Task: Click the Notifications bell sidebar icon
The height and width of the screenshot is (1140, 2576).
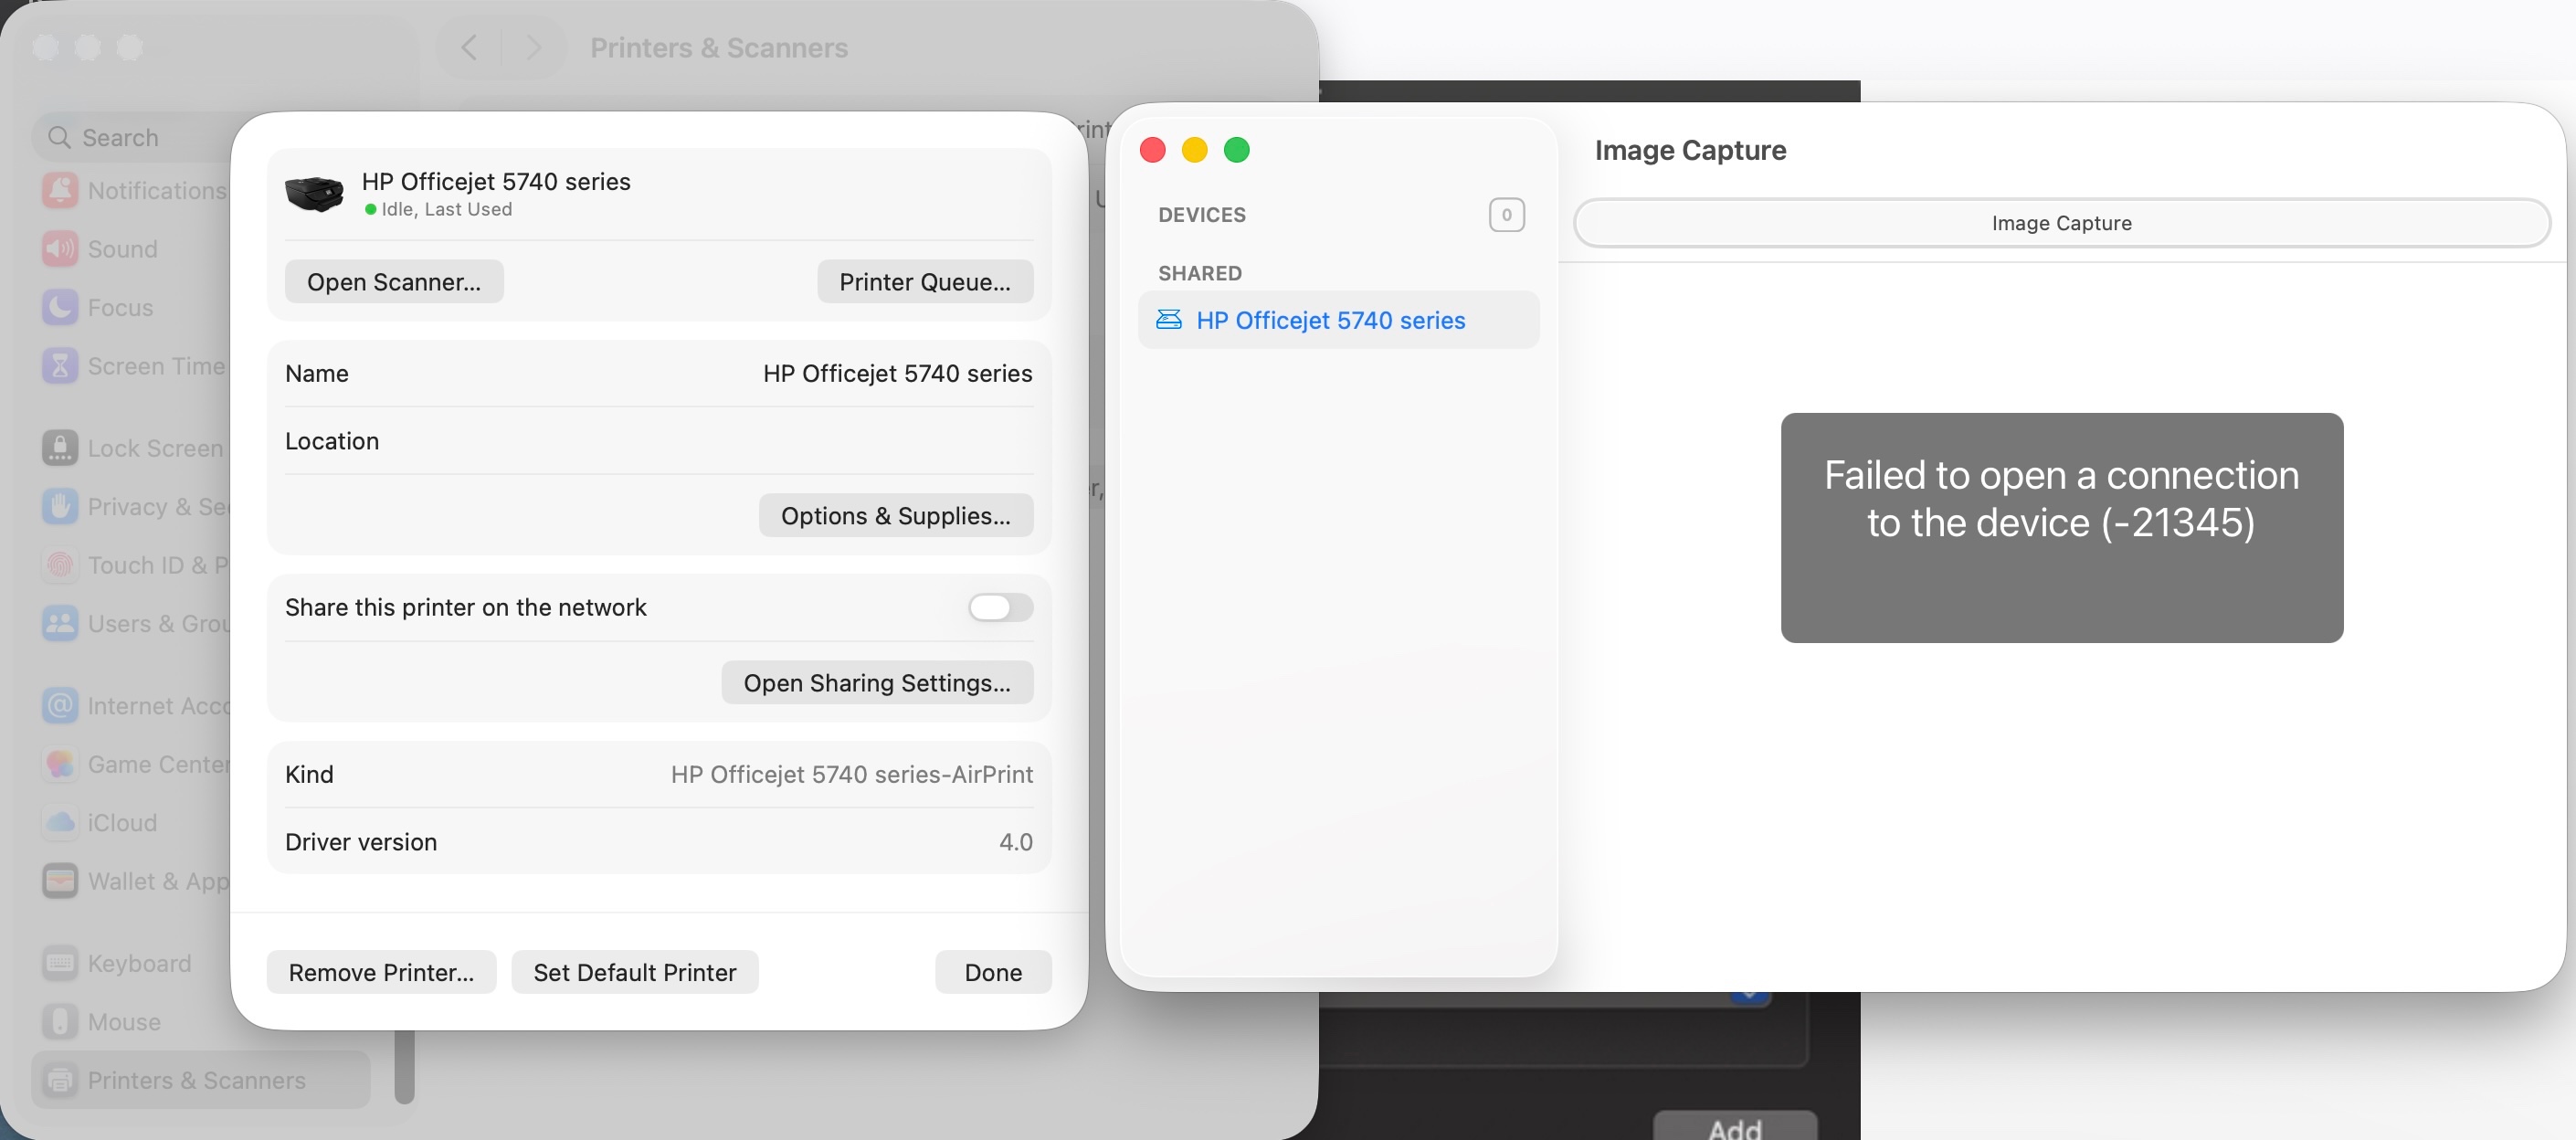Action: [x=60, y=190]
